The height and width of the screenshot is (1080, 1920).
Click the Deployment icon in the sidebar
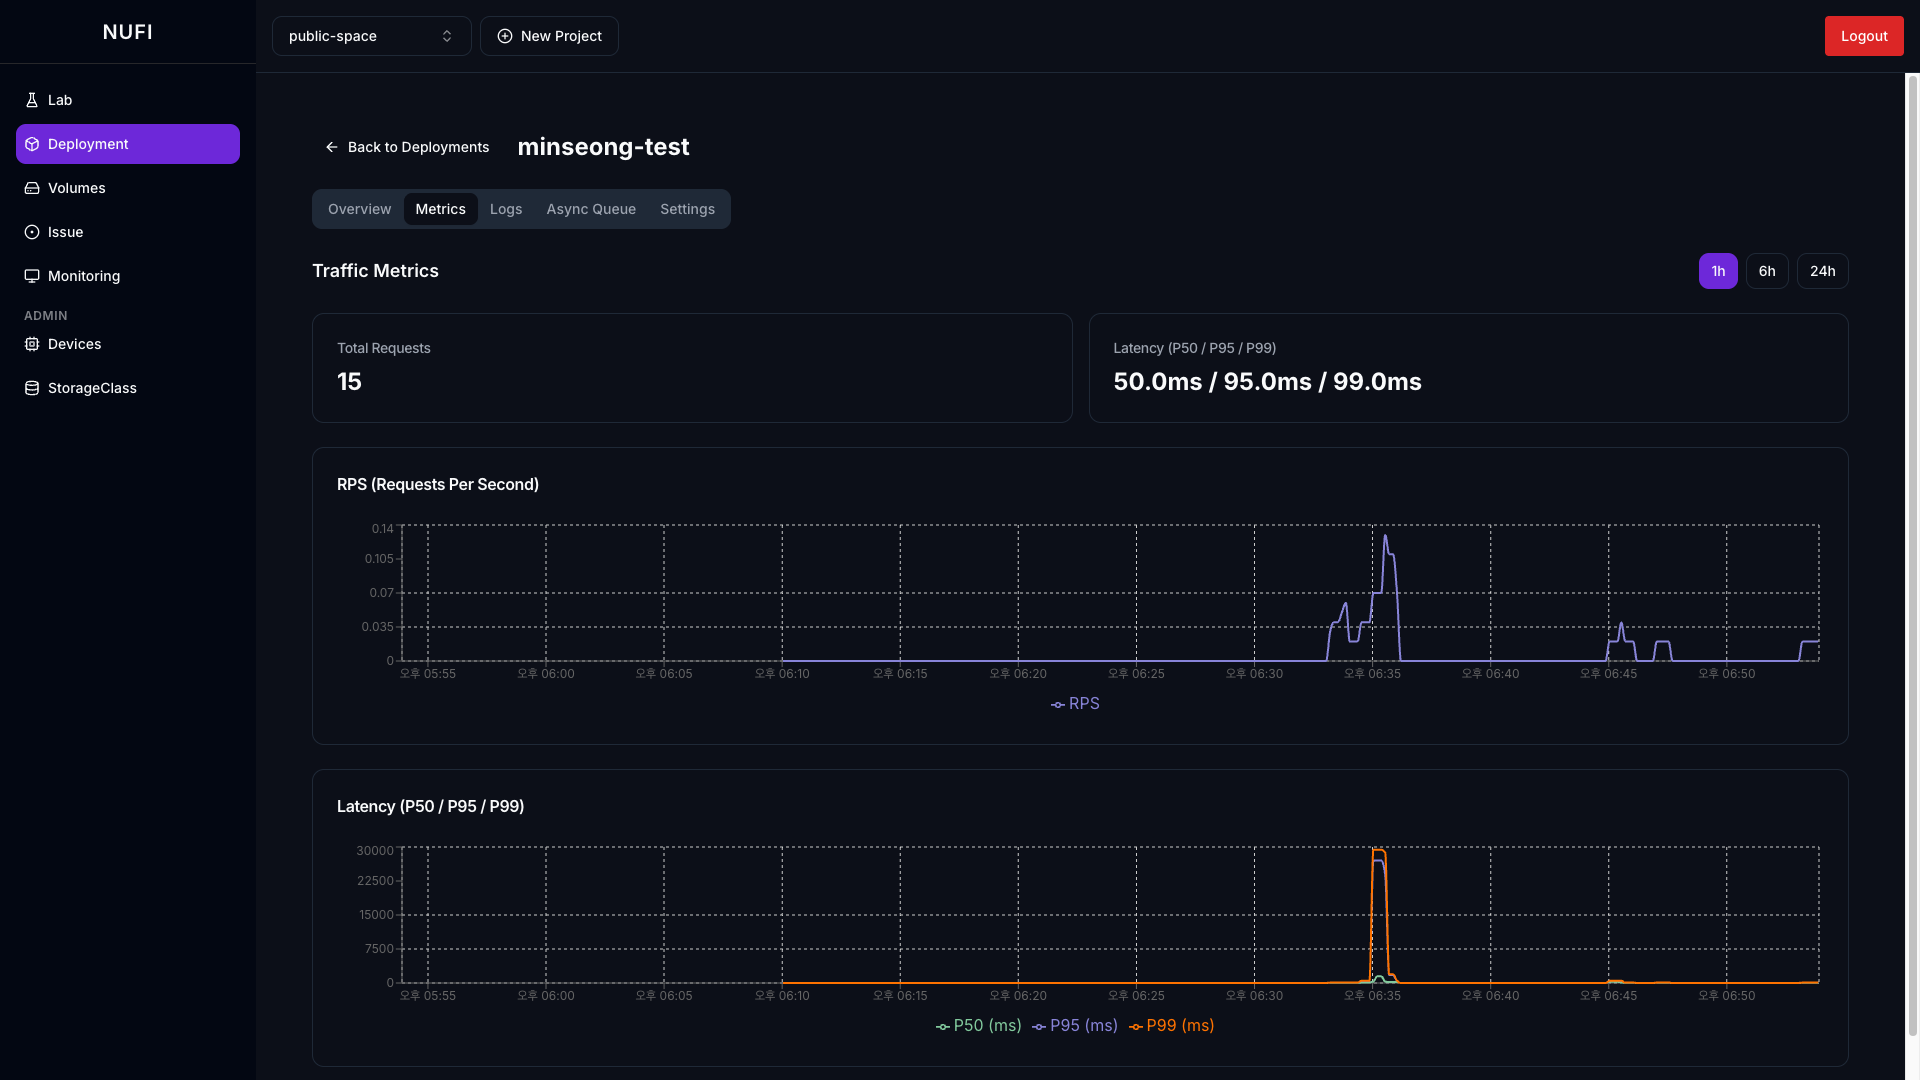coord(31,143)
